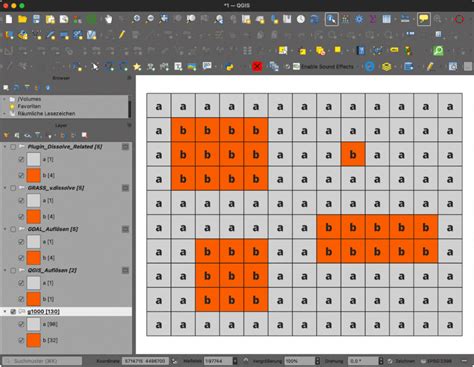This screenshot has height=367, width=474.
Task: Enable the GDAL_Auflösen layer checkbox
Action: [x=13, y=229]
